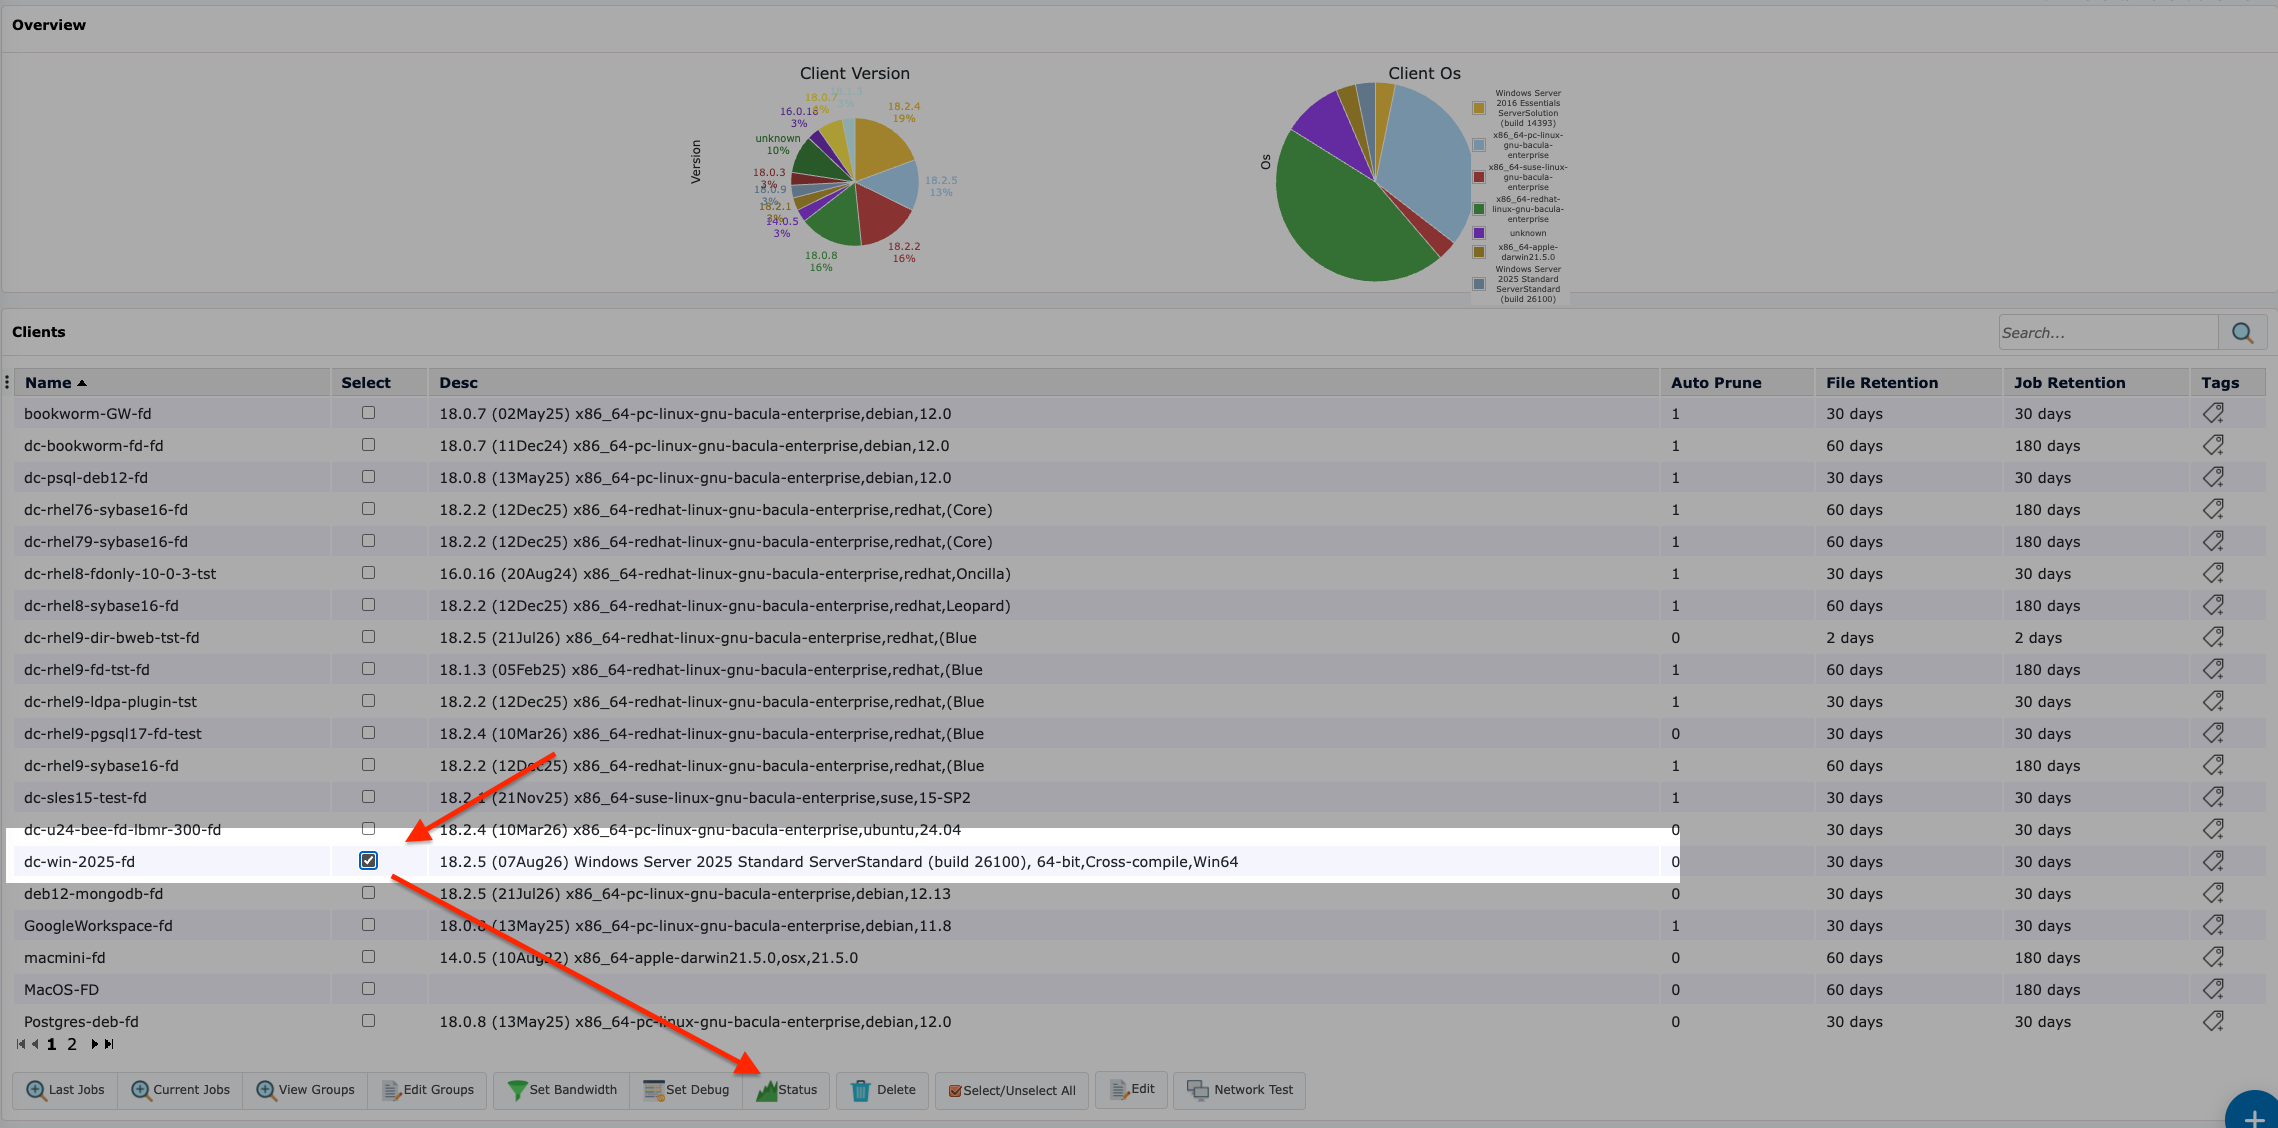Go to last page arrow

110,1044
